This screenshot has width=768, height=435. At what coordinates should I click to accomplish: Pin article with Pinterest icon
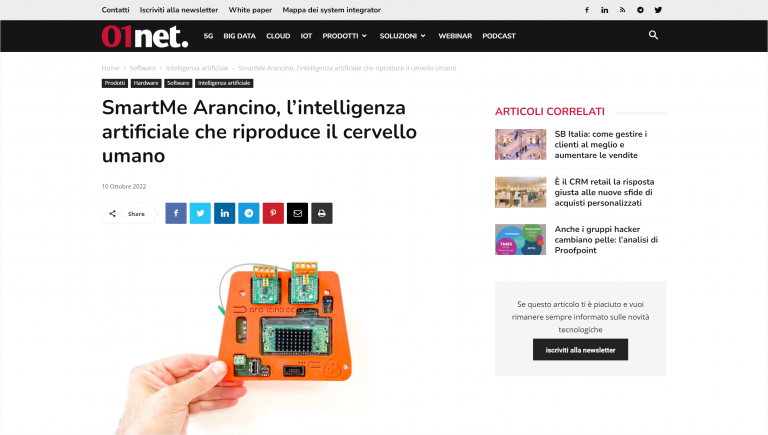(273, 214)
